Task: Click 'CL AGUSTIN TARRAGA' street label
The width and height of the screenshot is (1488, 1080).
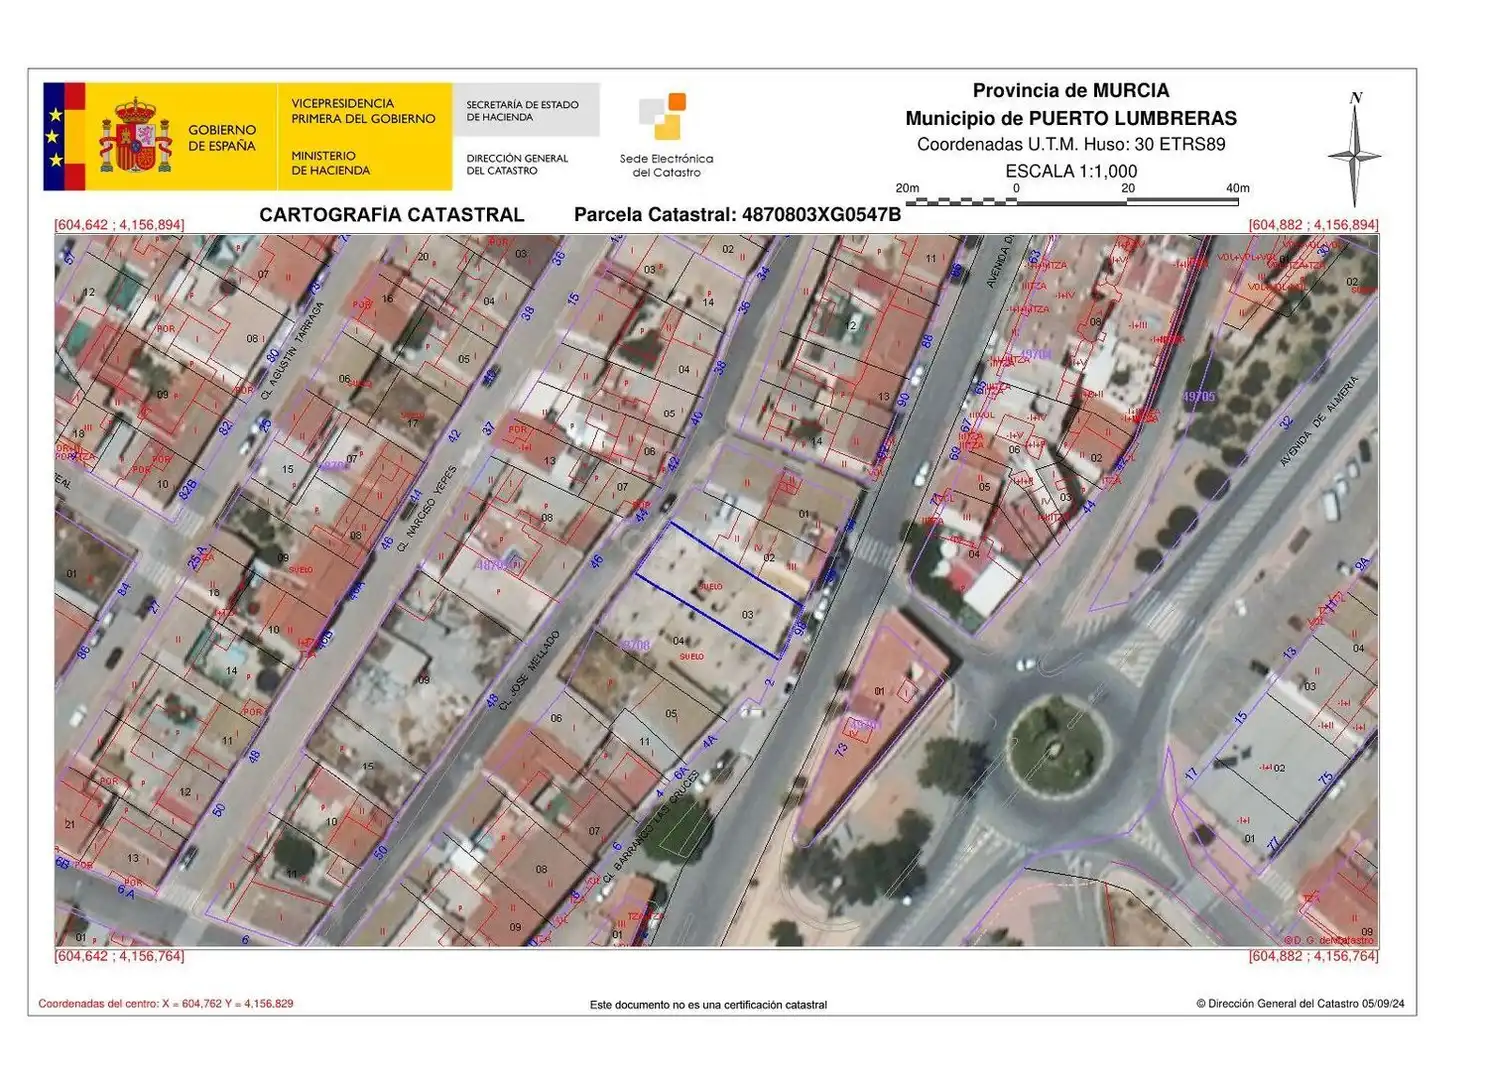Action: click(x=292, y=352)
